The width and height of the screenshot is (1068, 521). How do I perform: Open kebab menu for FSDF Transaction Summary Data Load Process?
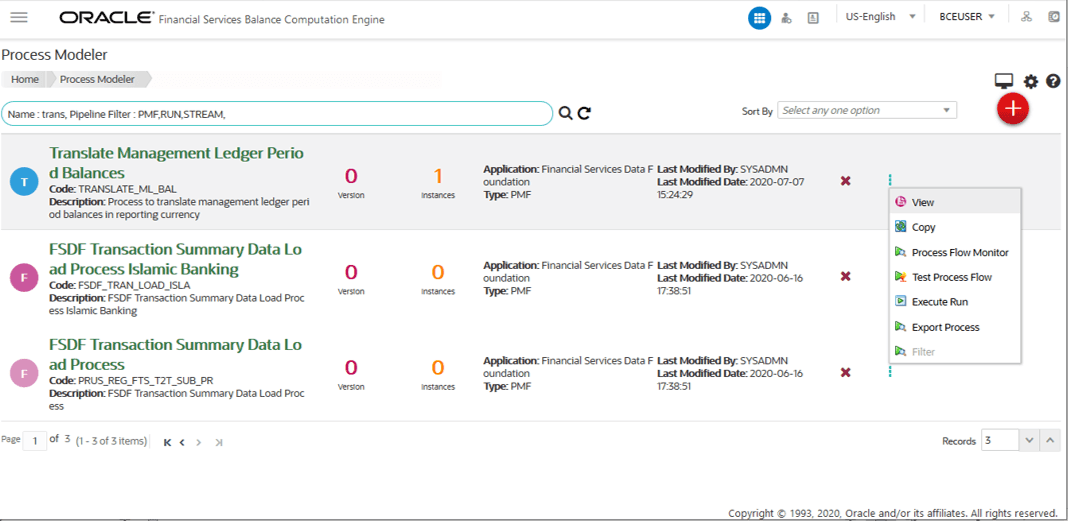[x=890, y=372]
